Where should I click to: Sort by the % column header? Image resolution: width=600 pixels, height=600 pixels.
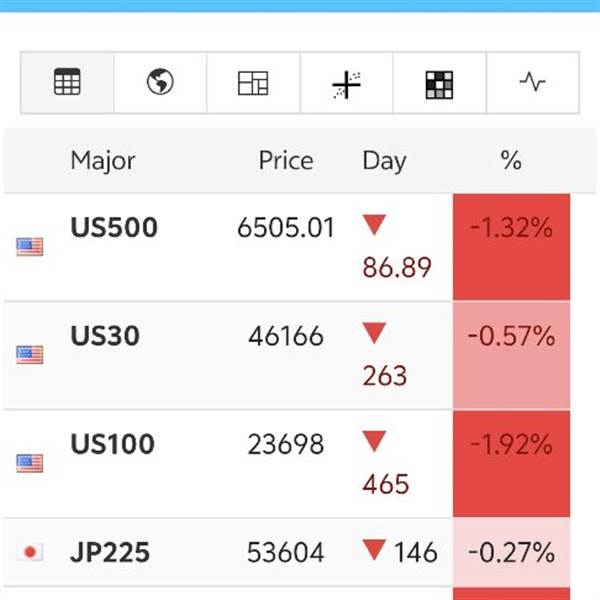(x=511, y=161)
